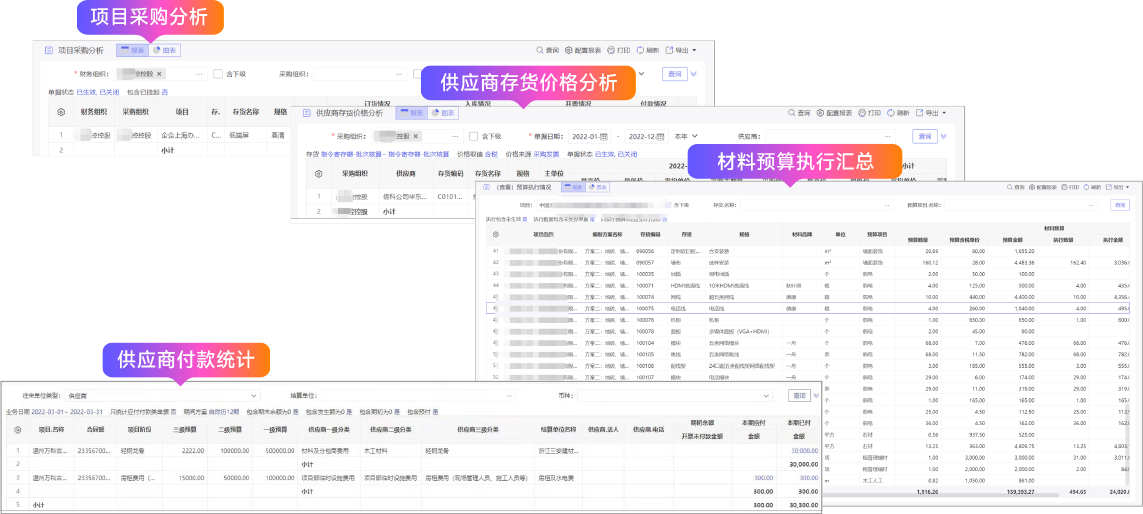
Task: Click the 打印 print icon in 项目采购分析
Action: coord(611,50)
